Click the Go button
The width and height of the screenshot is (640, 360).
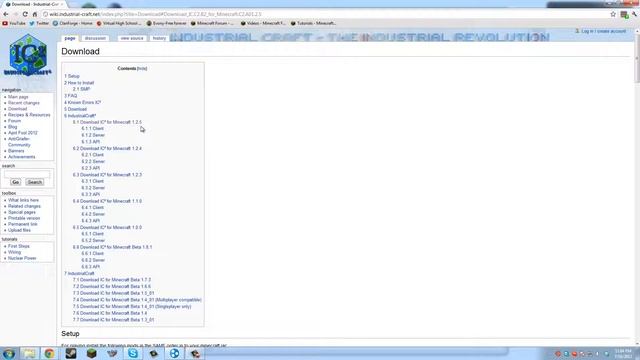(x=16, y=182)
